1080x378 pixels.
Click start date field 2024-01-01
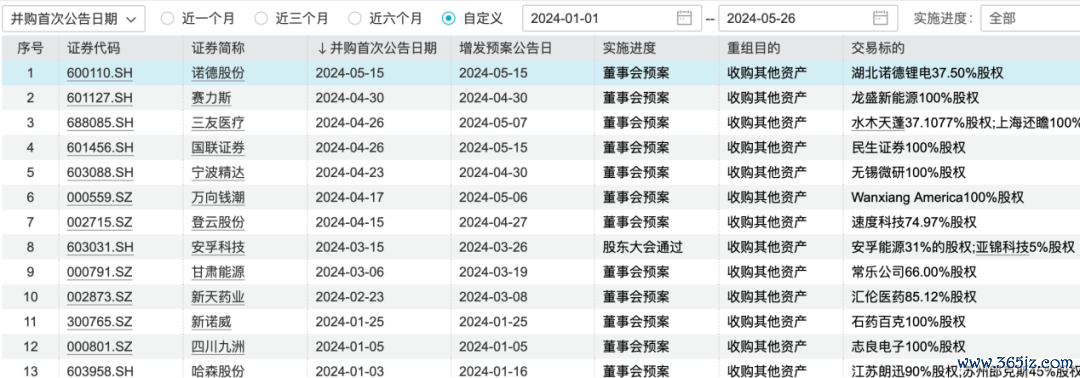tap(610, 19)
